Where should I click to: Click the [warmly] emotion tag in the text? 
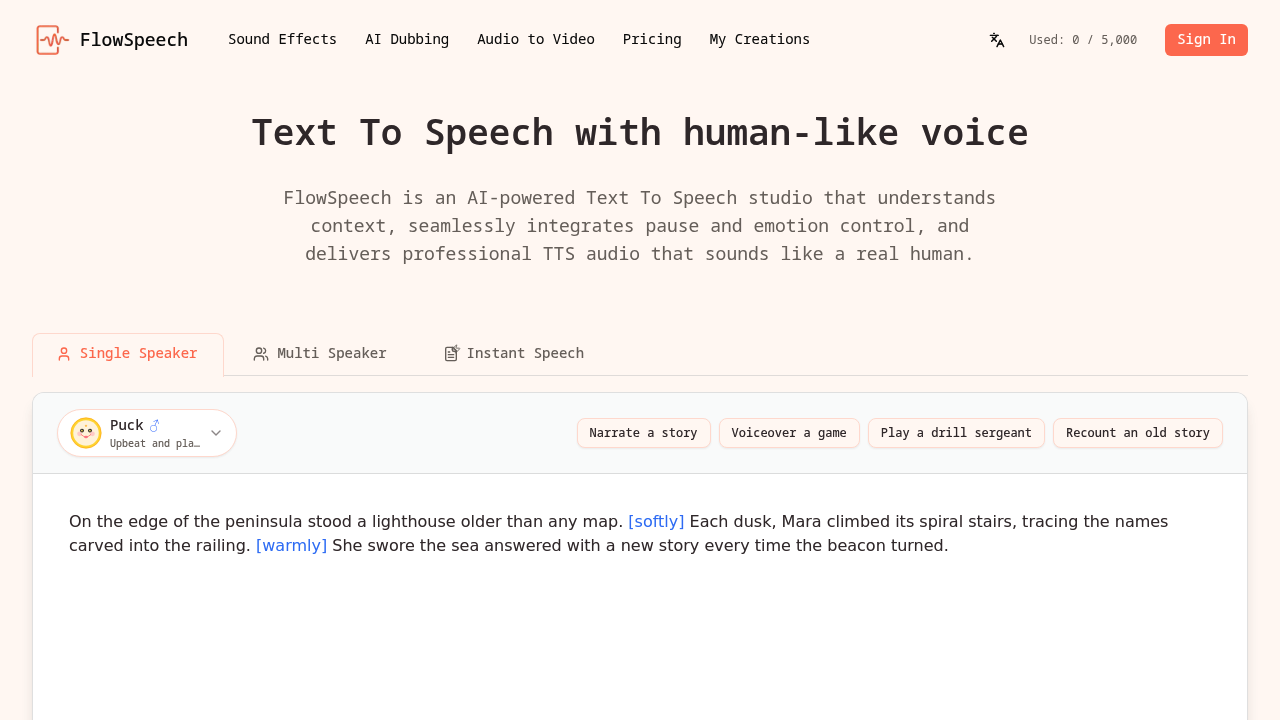click(x=291, y=545)
